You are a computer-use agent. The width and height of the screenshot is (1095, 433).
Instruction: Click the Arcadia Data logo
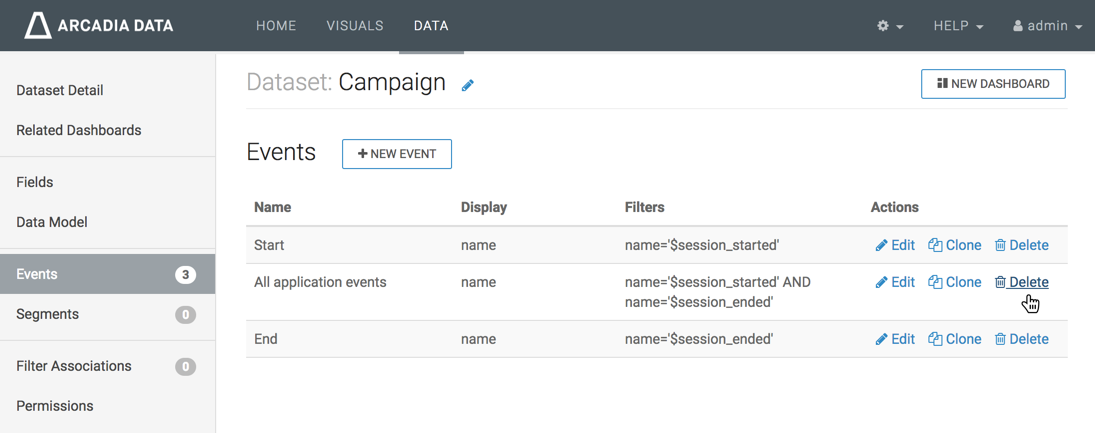click(x=99, y=26)
